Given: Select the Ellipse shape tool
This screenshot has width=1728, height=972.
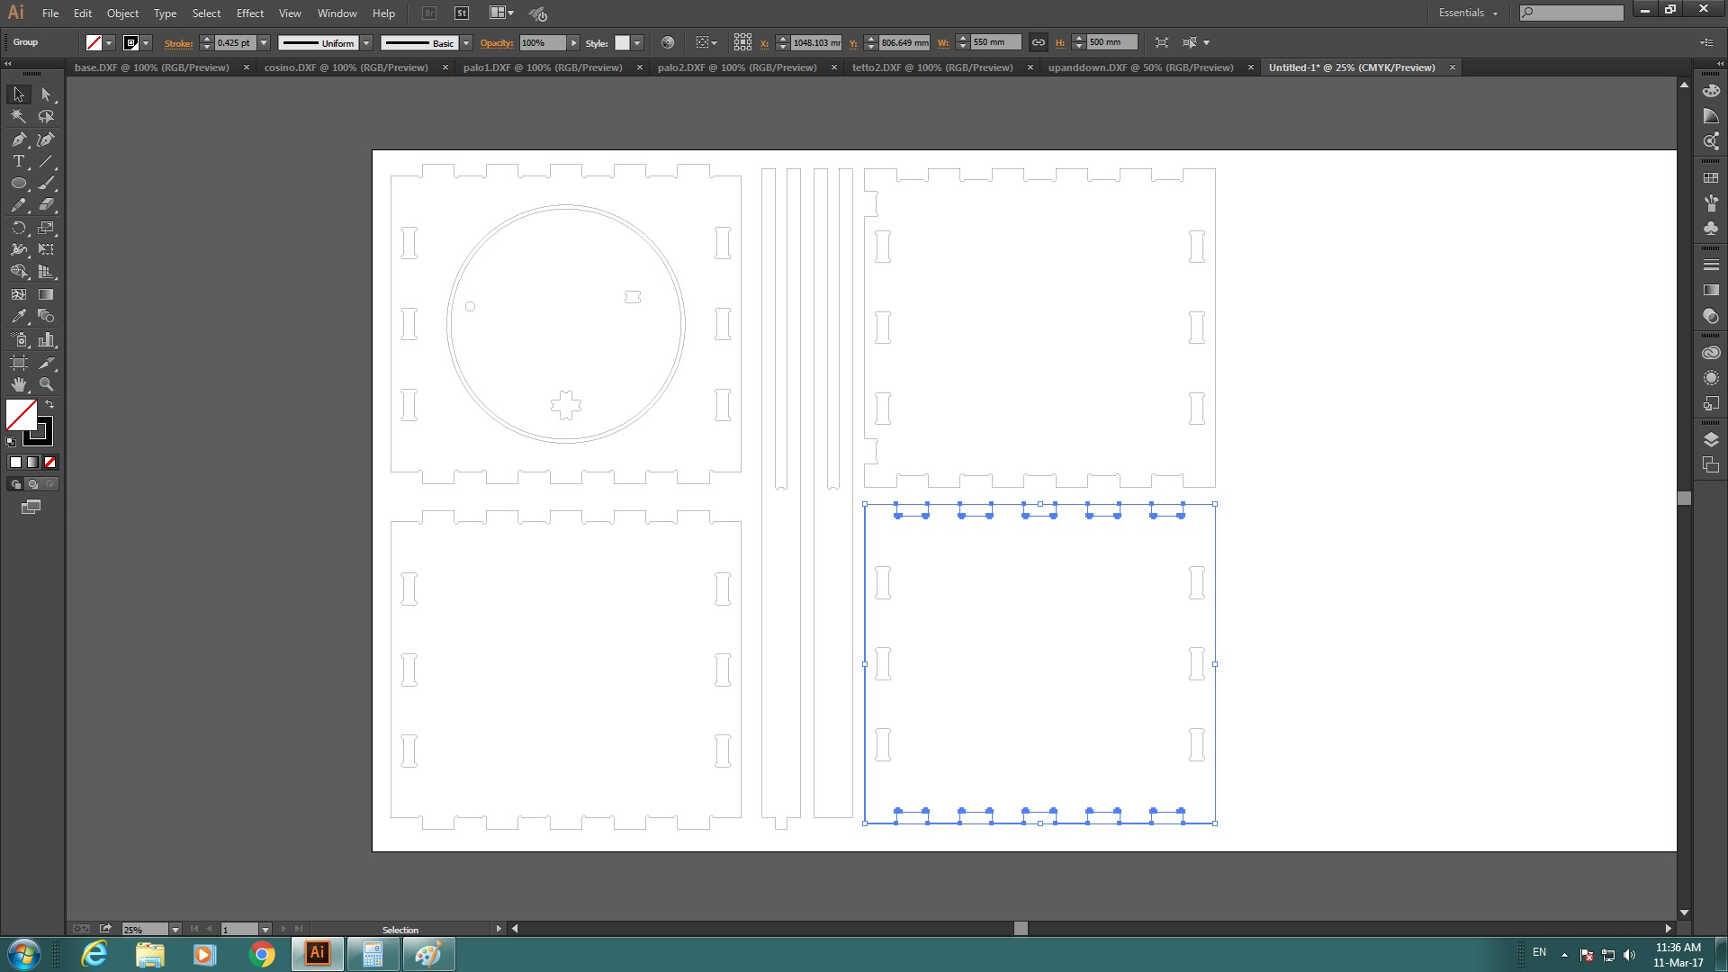Looking at the screenshot, I should click(18, 183).
